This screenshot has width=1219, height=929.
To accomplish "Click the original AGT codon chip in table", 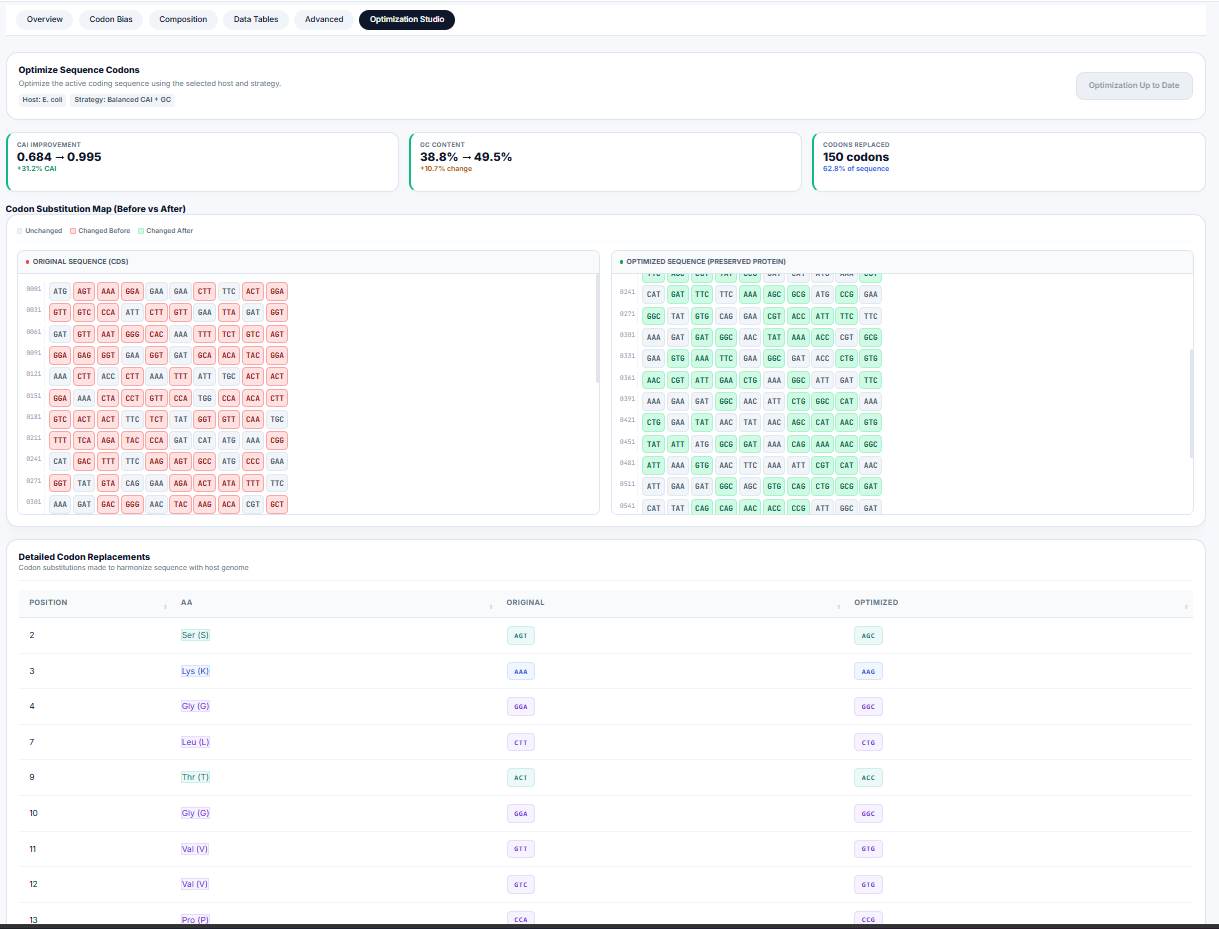I will pyautogui.click(x=520, y=635).
